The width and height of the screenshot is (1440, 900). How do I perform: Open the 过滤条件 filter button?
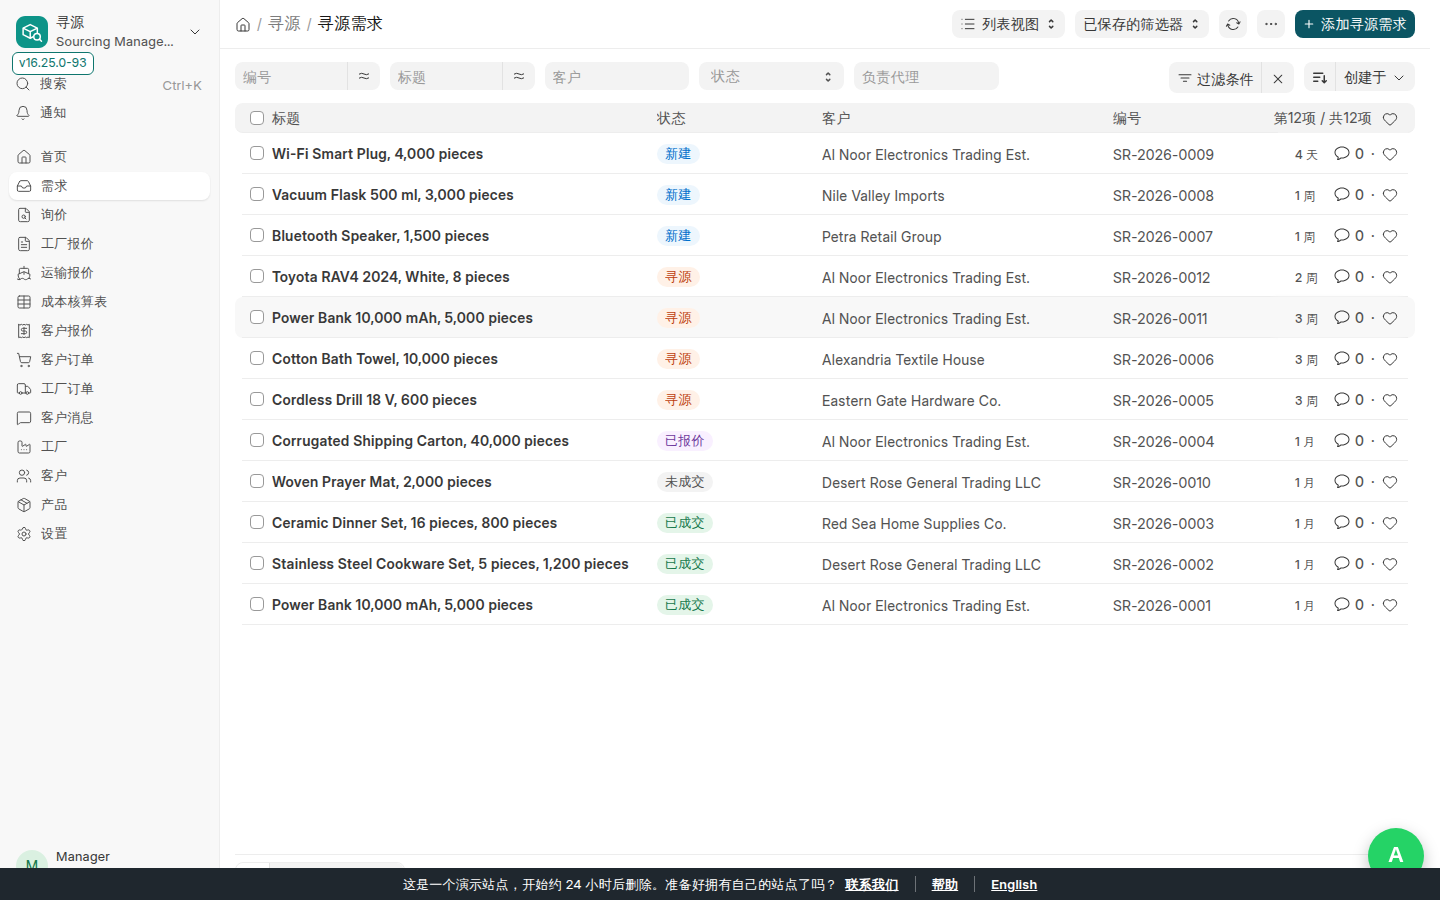pyautogui.click(x=1216, y=78)
